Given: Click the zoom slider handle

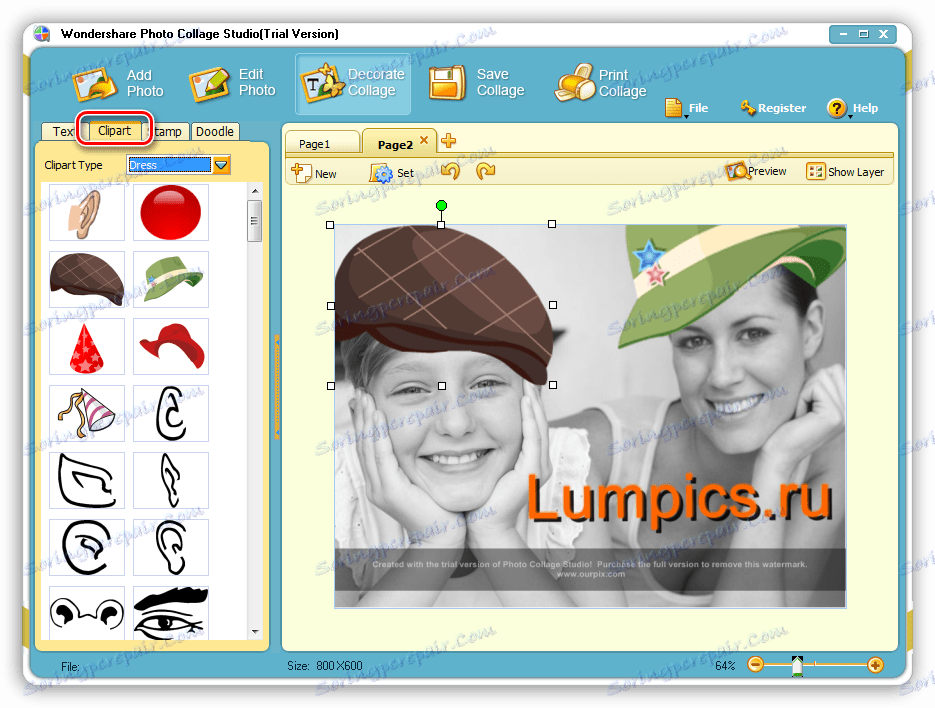Looking at the screenshot, I should [797, 666].
